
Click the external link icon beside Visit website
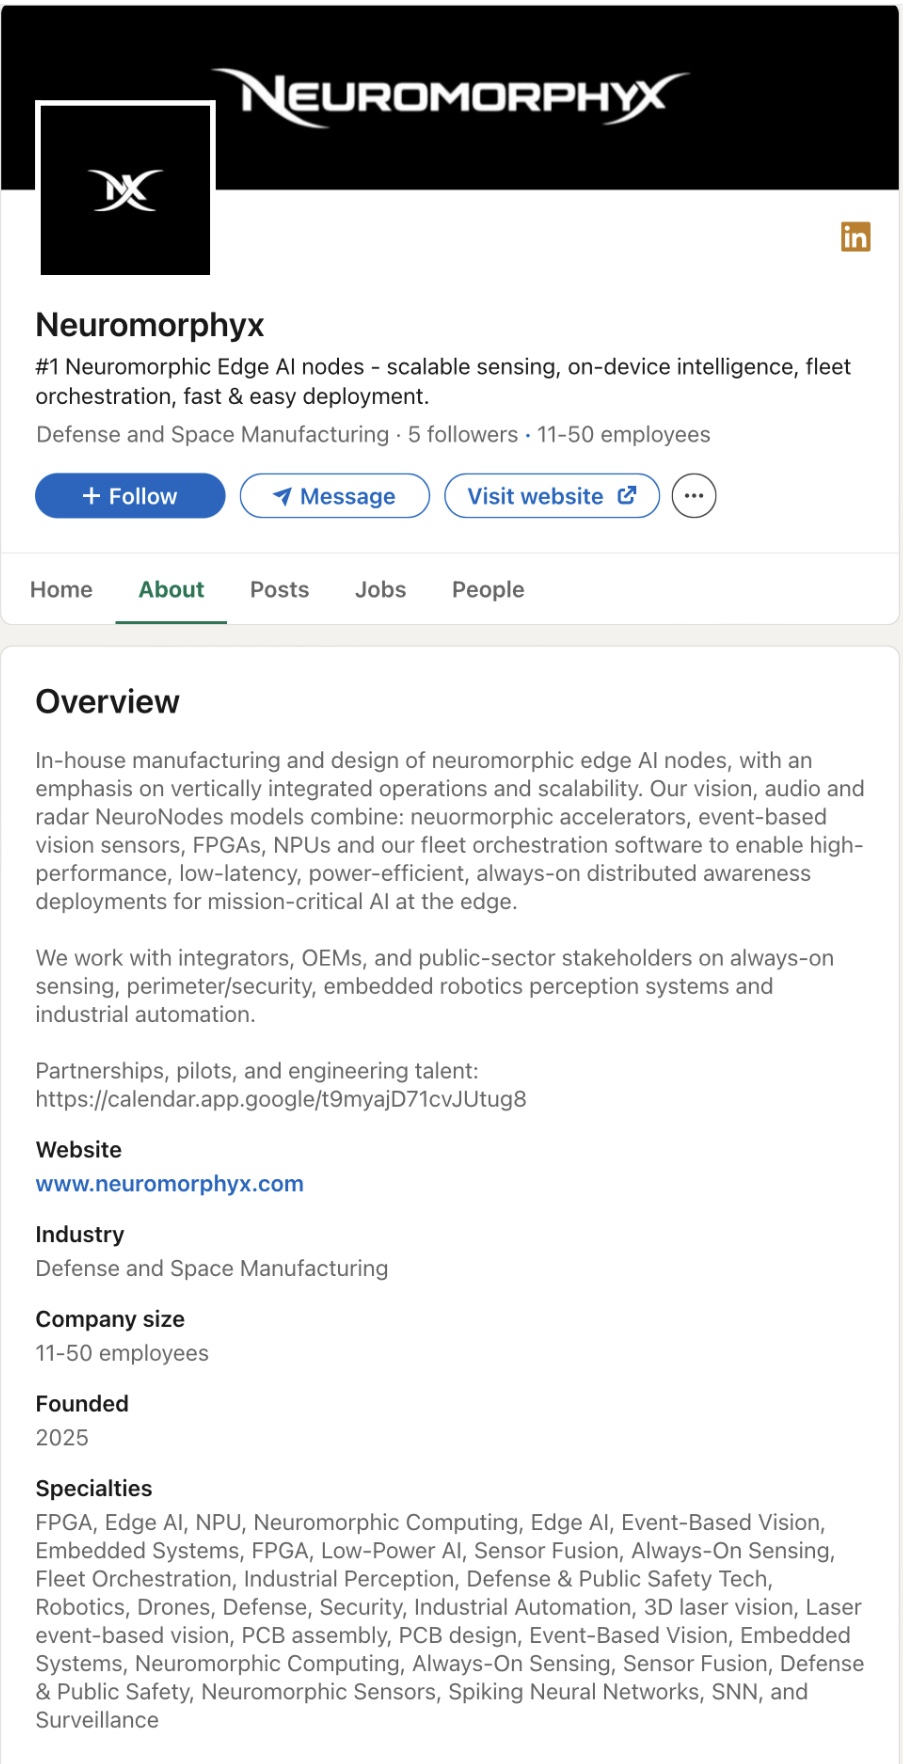pyautogui.click(x=627, y=495)
